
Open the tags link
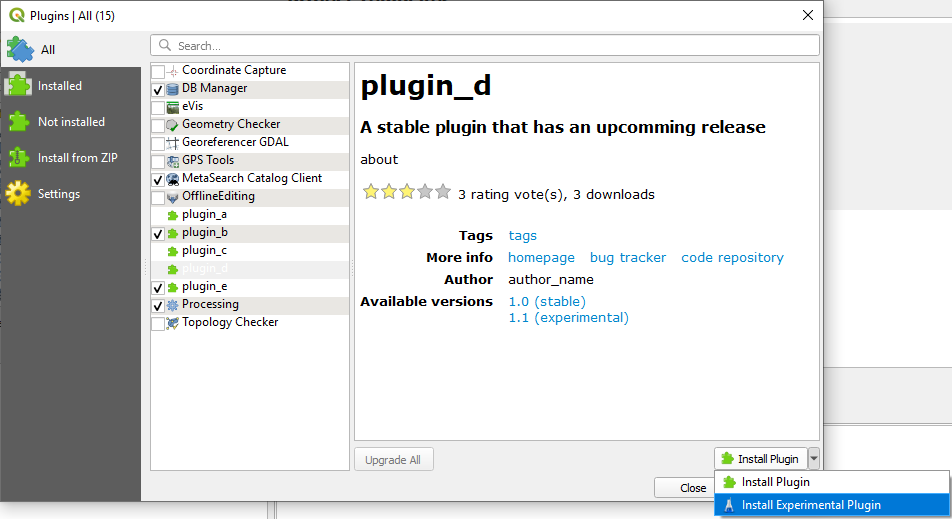click(x=523, y=236)
